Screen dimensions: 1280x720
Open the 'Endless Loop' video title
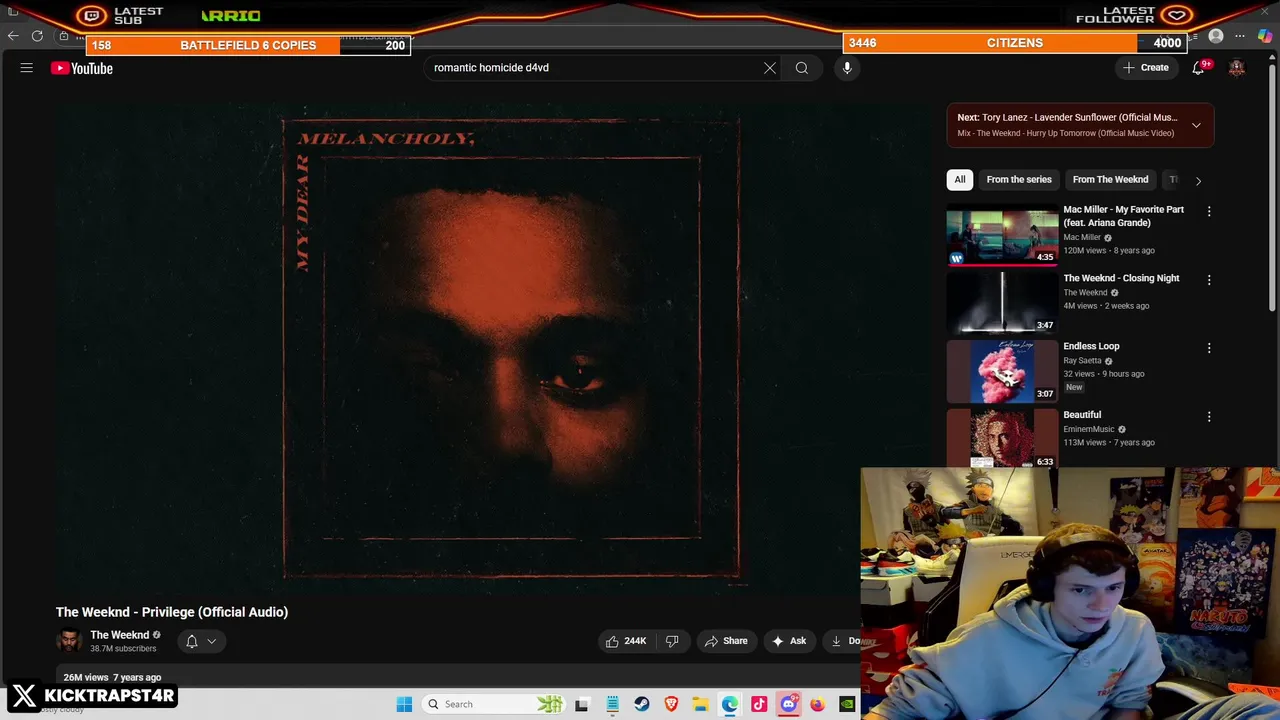click(1091, 346)
